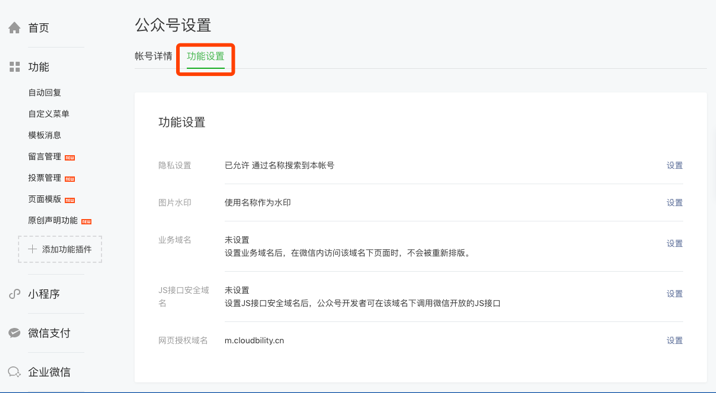The height and width of the screenshot is (393, 716).
Task: Click 未设置 in the 业务域名 row
Action: pyautogui.click(x=237, y=240)
